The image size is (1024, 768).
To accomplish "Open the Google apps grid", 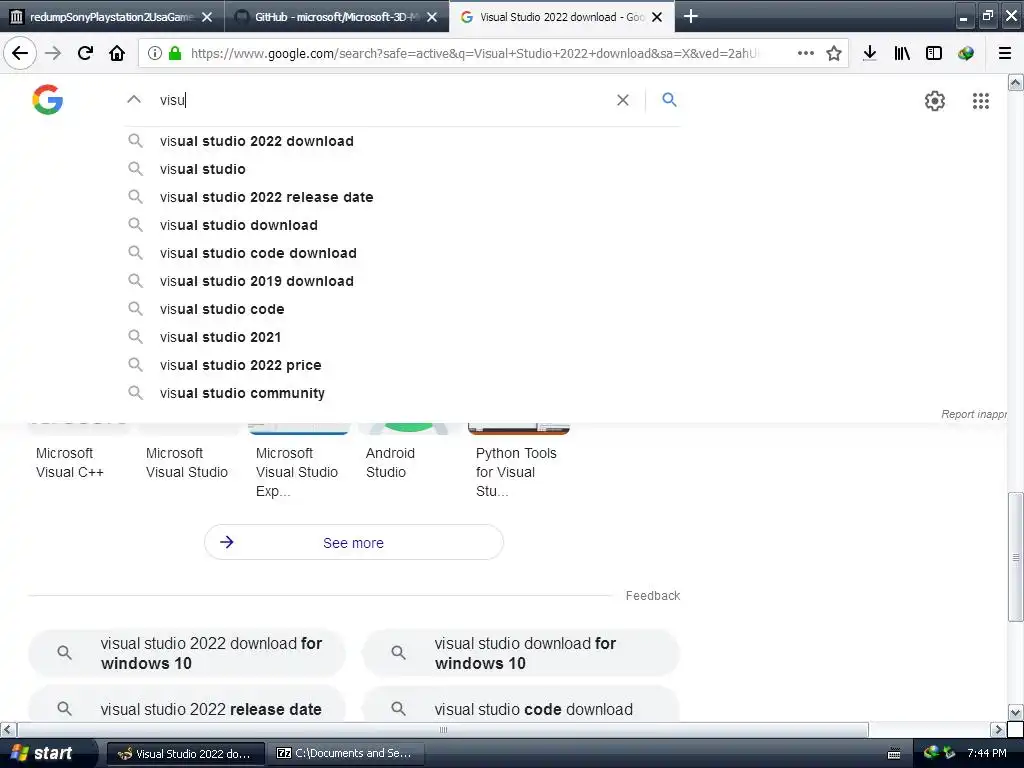I will [x=981, y=101].
